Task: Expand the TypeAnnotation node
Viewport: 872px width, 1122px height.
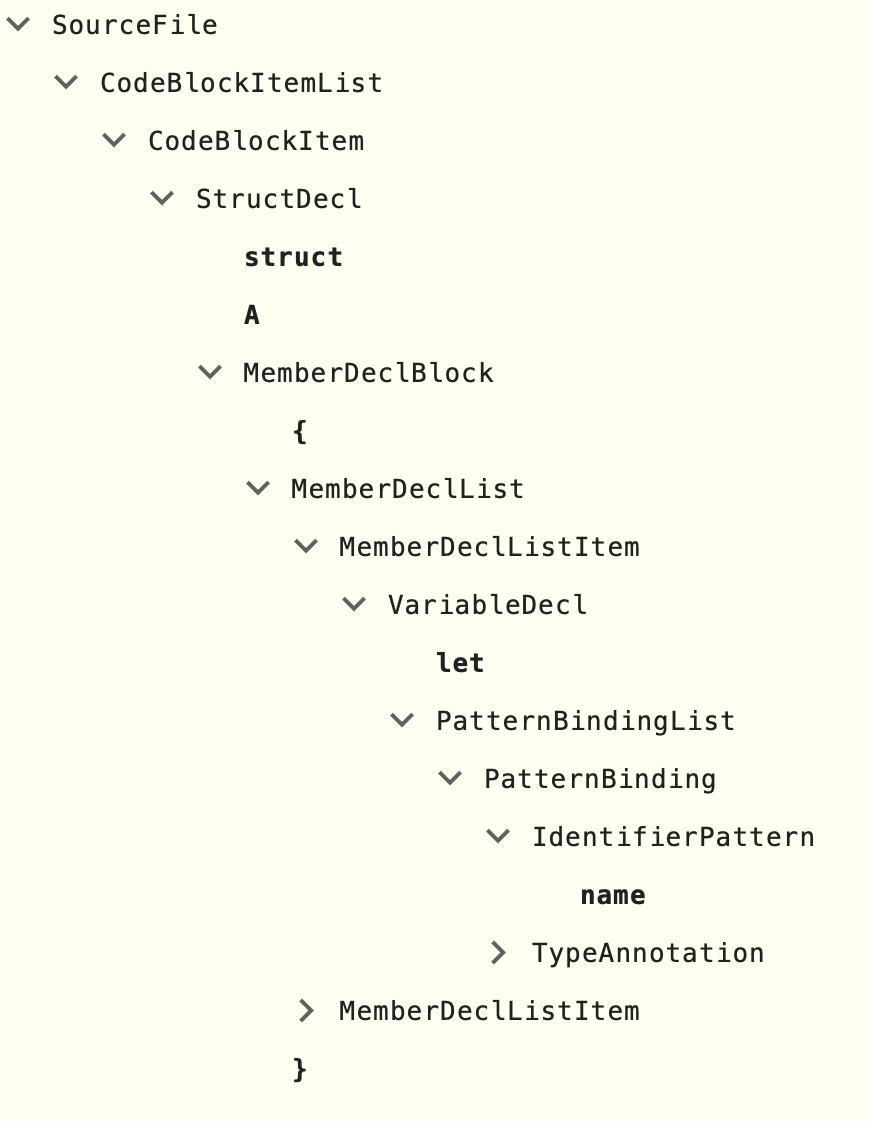Action: point(497,952)
